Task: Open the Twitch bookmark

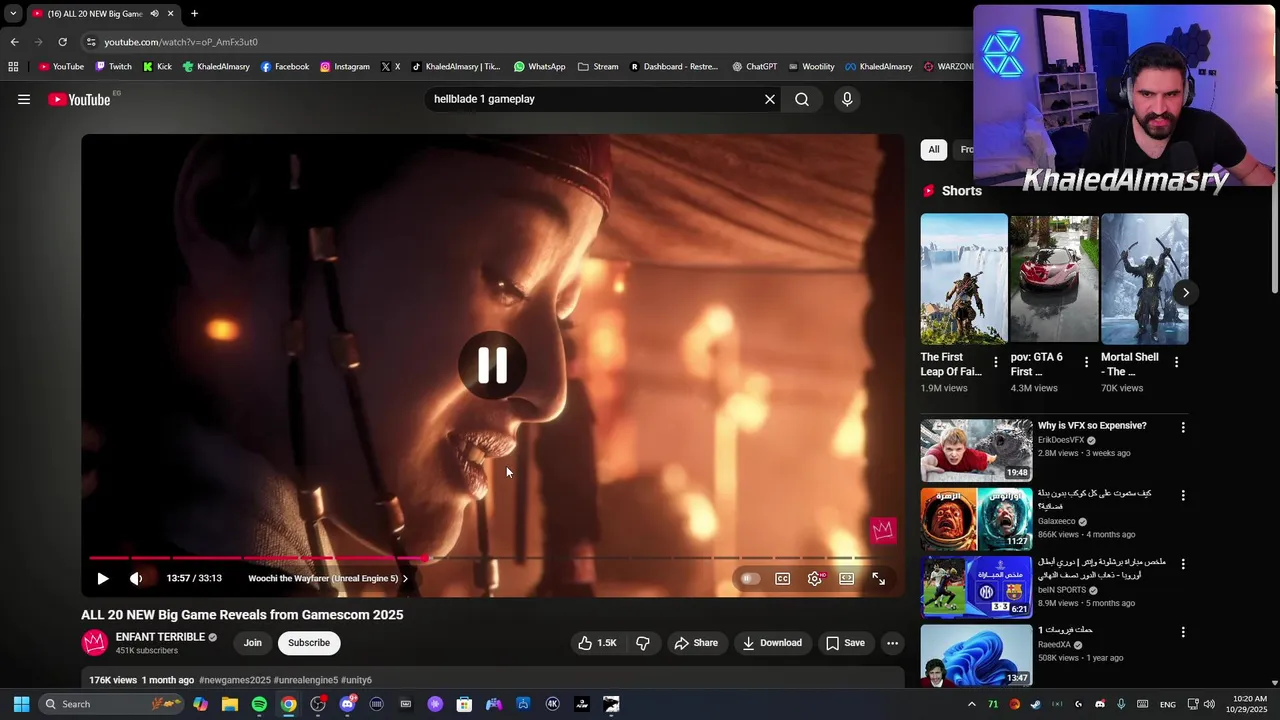Action: 113,67
